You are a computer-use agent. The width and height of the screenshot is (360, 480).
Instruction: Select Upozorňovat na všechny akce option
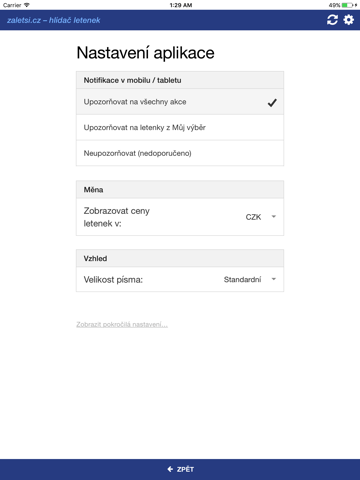pos(180,102)
